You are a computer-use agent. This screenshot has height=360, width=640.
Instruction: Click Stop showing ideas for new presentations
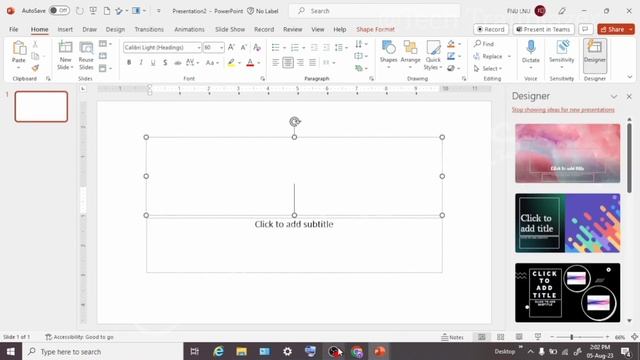563,110
